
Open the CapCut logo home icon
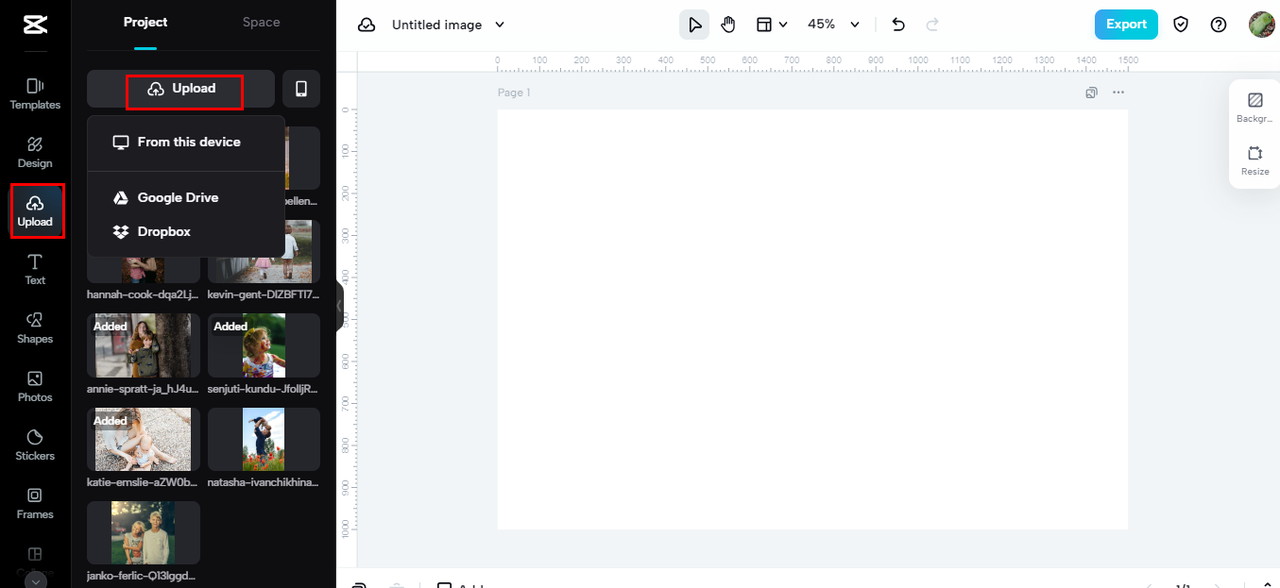(34, 25)
